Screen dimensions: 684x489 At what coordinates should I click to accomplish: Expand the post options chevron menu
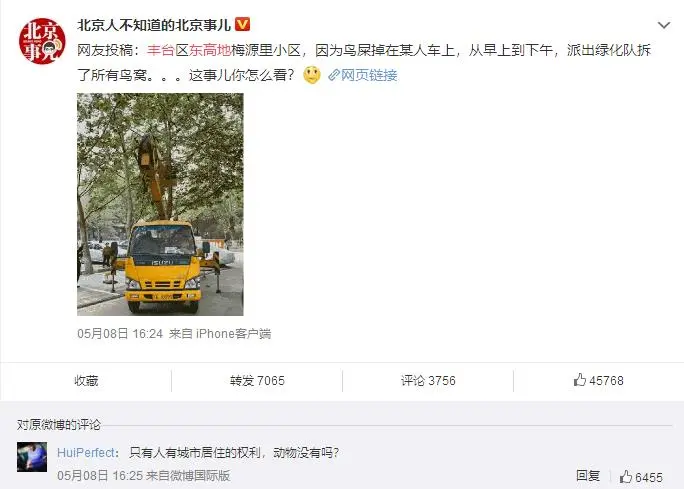[x=663, y=25]
